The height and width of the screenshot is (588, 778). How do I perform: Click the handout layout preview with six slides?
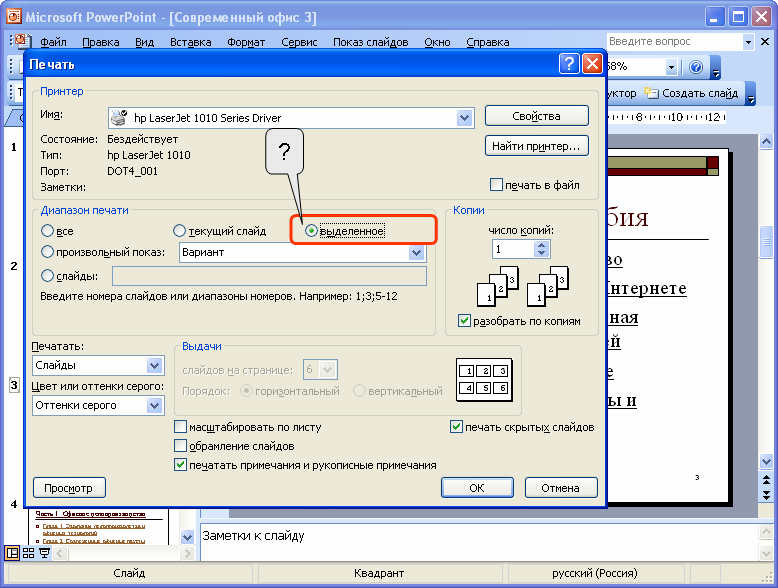click(x=484, y=380)
